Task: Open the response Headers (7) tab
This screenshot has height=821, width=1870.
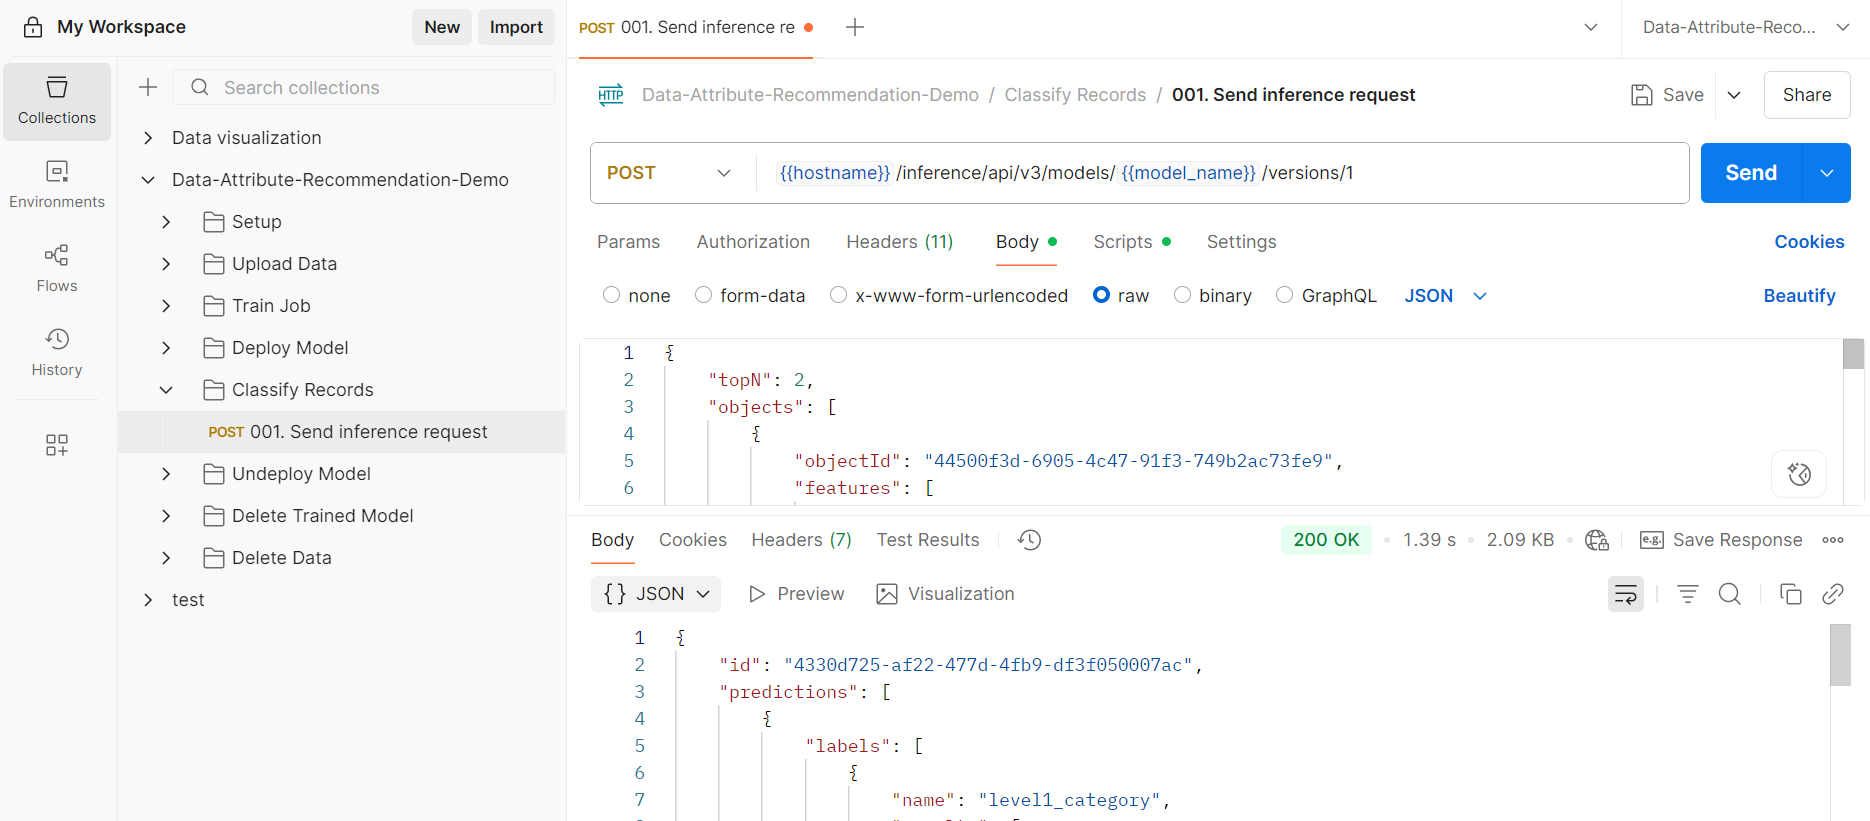Action: [801, 540]
